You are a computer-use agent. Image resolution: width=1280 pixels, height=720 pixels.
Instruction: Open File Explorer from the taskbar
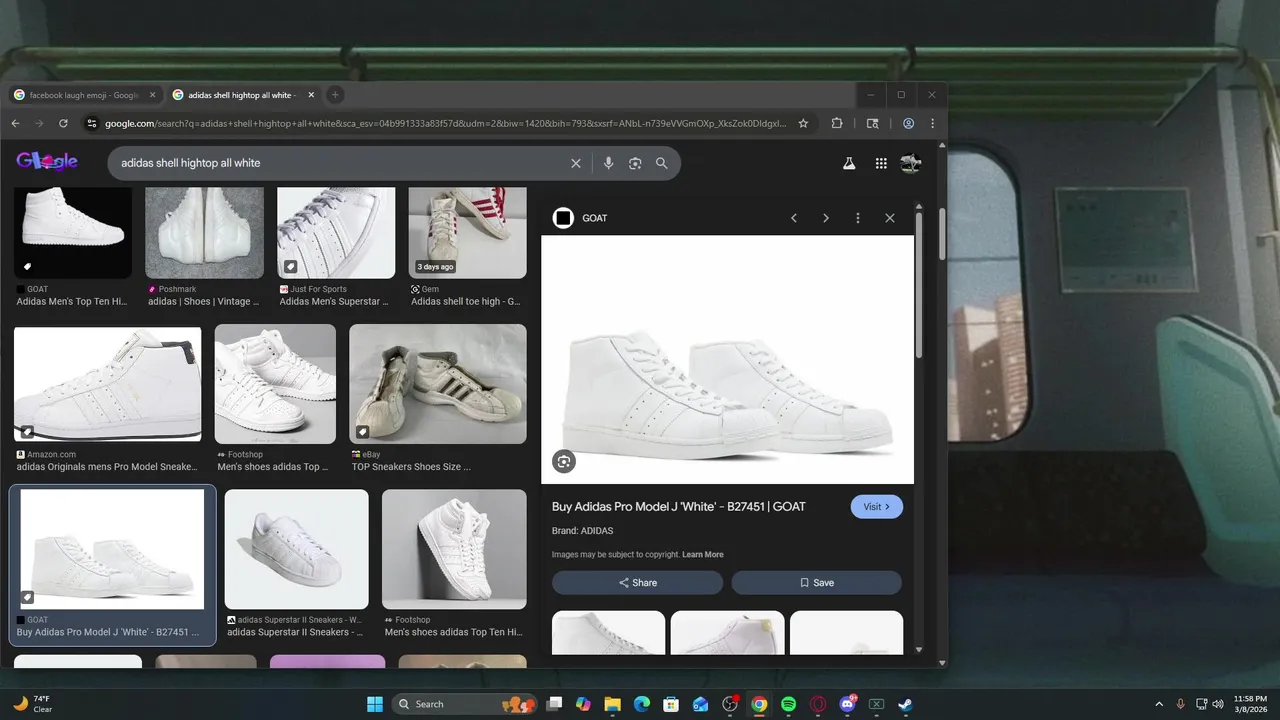pos(612,704)
